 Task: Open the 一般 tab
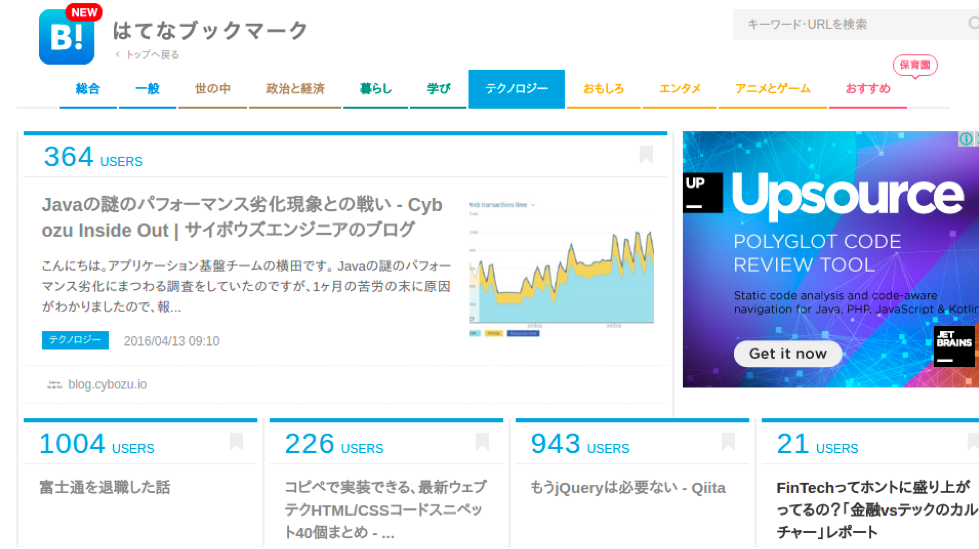[x=147, y=89]
